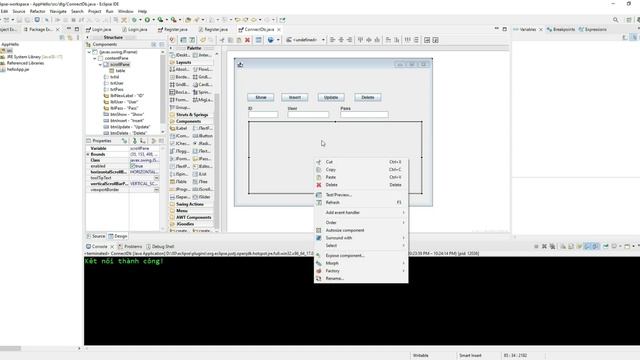Click the Pass text field in form
Screen dimensions: 640x360
[x=364, y=115]
